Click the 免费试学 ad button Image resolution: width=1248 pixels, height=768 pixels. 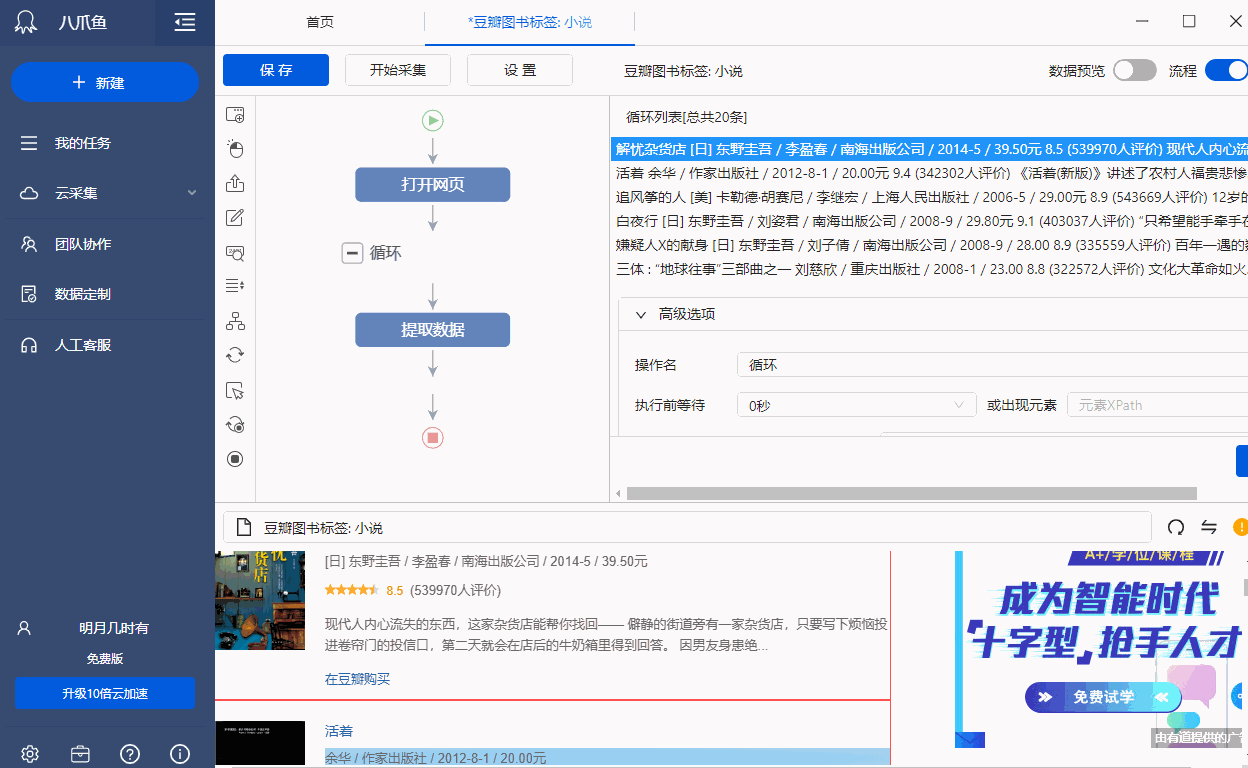[1103, 697]
